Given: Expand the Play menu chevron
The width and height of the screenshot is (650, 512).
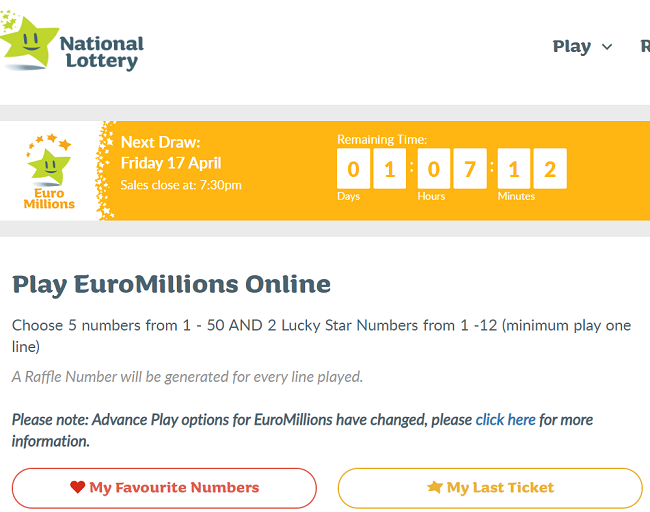Looking at the screenshot, I should (607, 47).
